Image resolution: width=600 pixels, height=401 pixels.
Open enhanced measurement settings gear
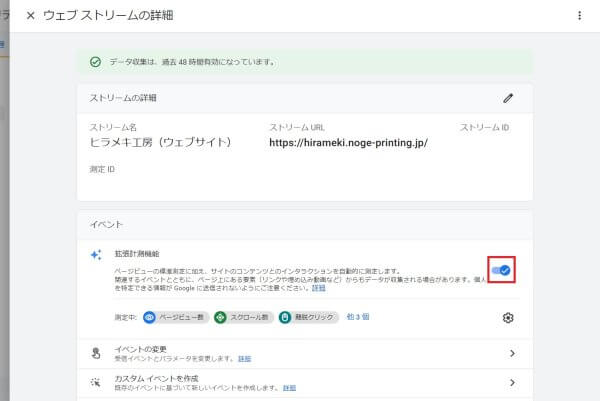508,318
